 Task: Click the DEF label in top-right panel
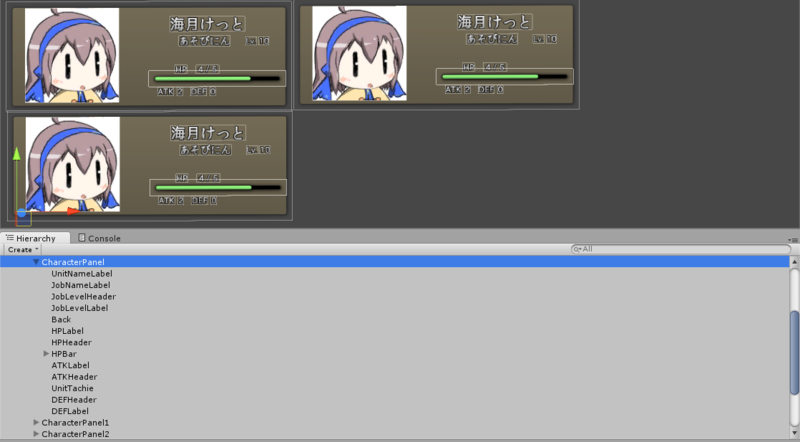click(487, 90)
